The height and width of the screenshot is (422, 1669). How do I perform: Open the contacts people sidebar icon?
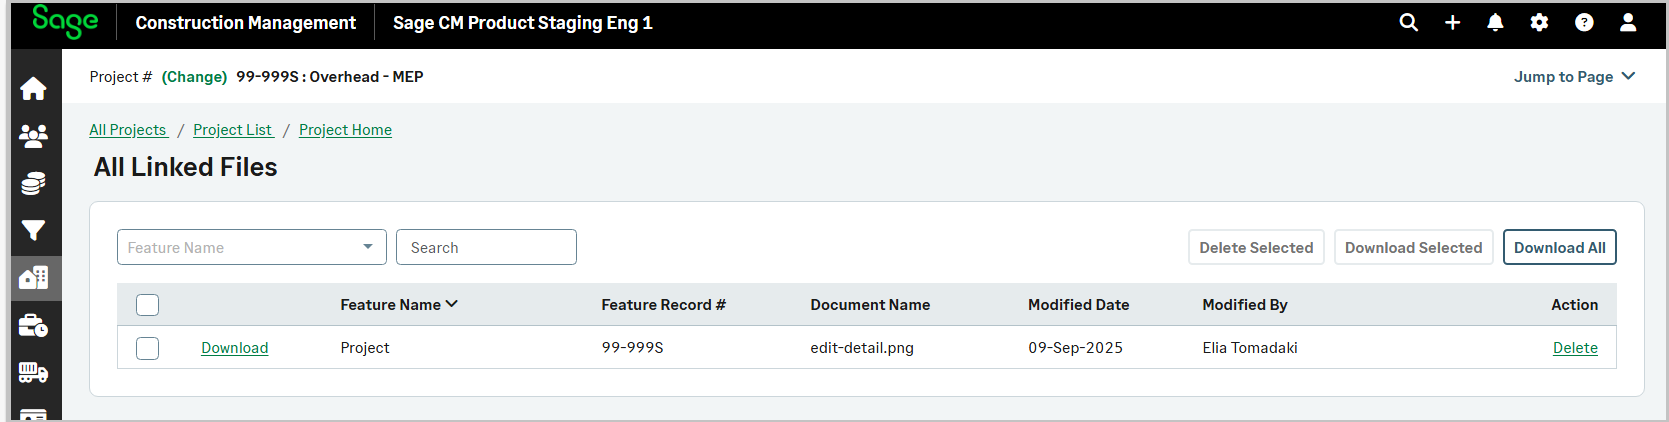pyautogui.click(x=33, y=136)
